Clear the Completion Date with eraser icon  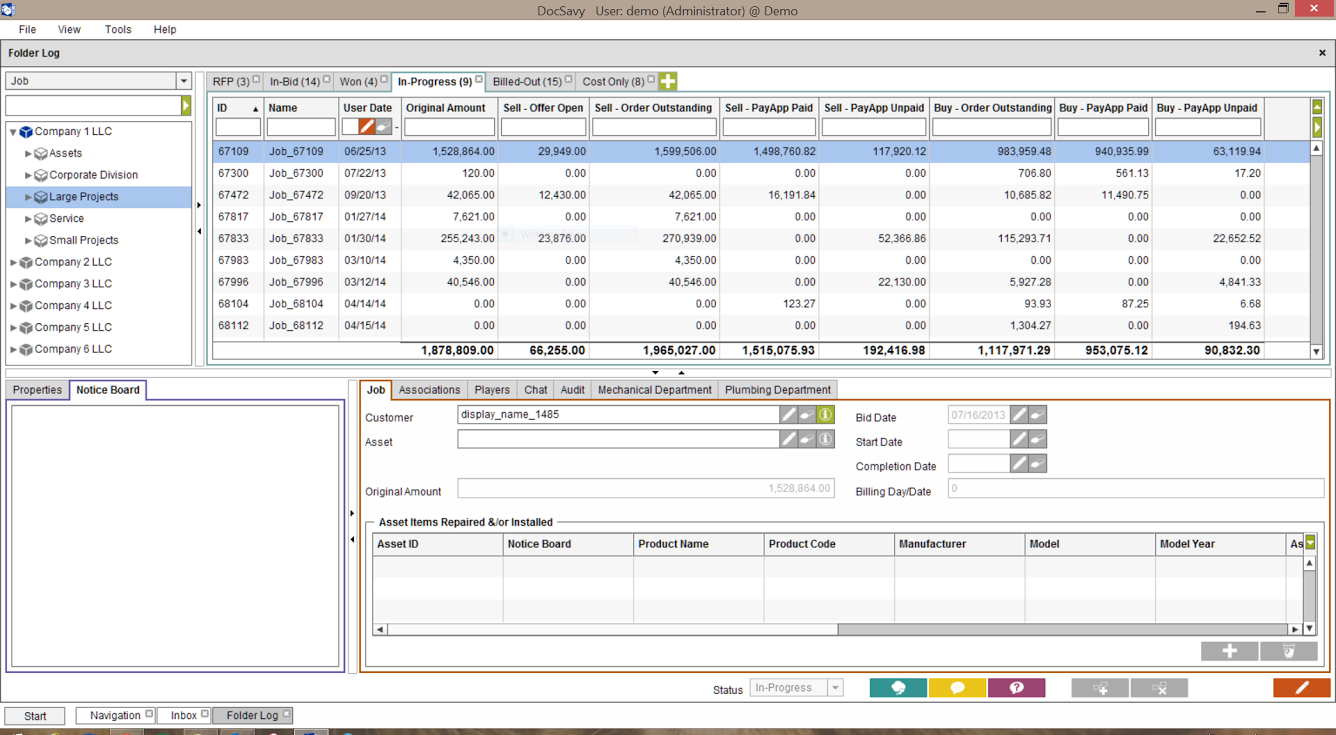(x=1037, y=463)
